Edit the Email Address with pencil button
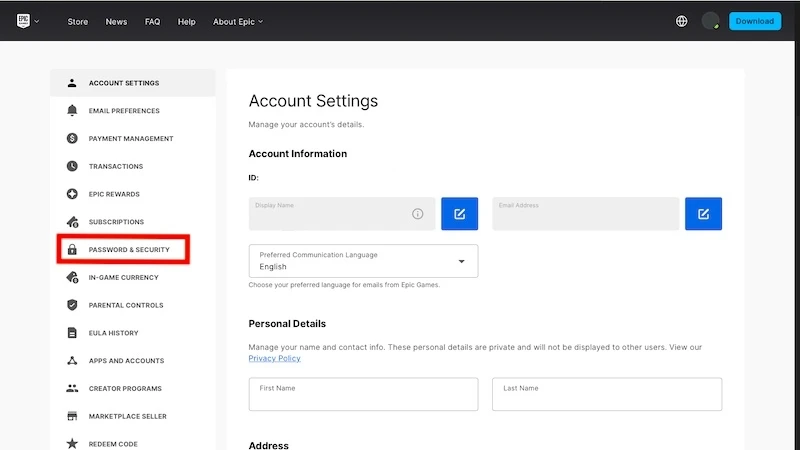 coord(704,214)
